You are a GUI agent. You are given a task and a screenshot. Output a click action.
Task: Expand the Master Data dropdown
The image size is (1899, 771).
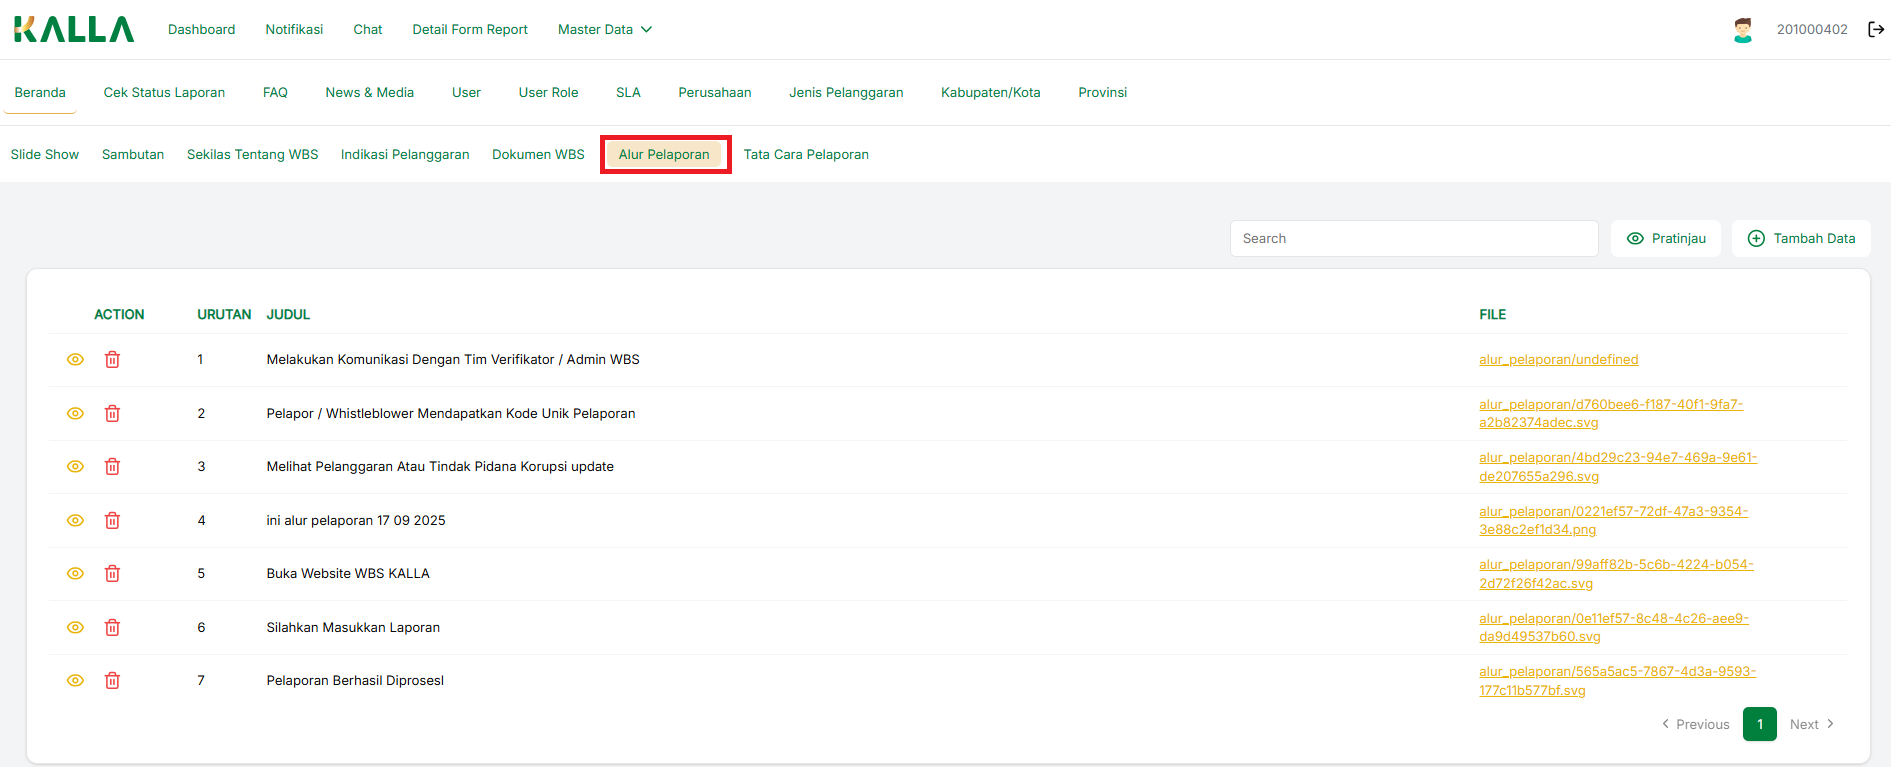pos(604,30)
